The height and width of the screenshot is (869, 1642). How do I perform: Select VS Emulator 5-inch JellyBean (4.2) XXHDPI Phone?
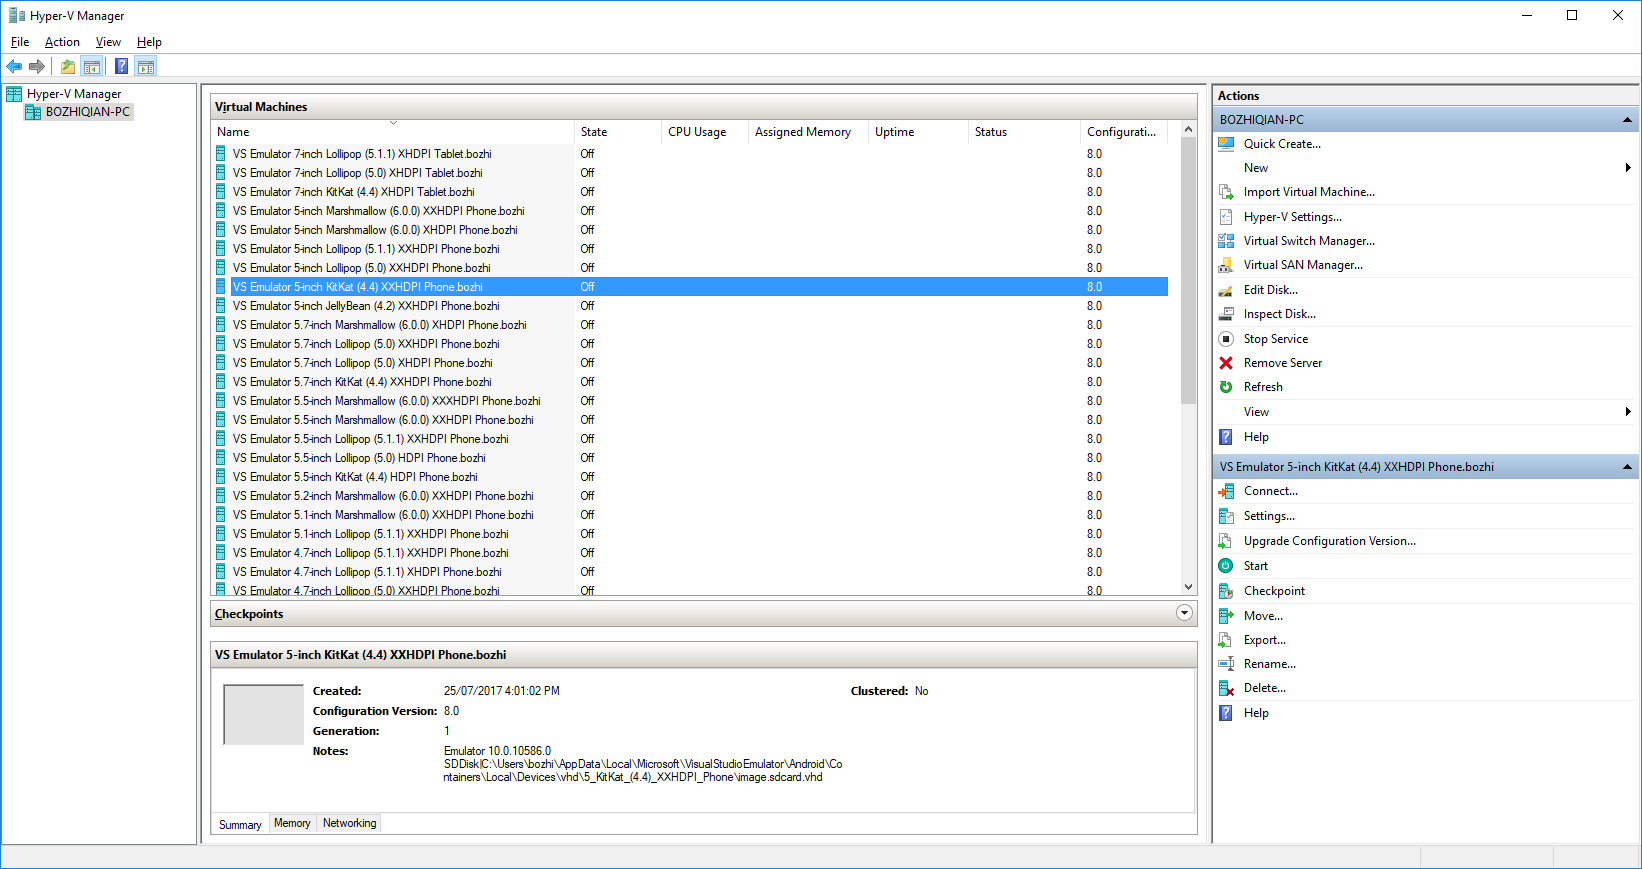pos(690,306)
